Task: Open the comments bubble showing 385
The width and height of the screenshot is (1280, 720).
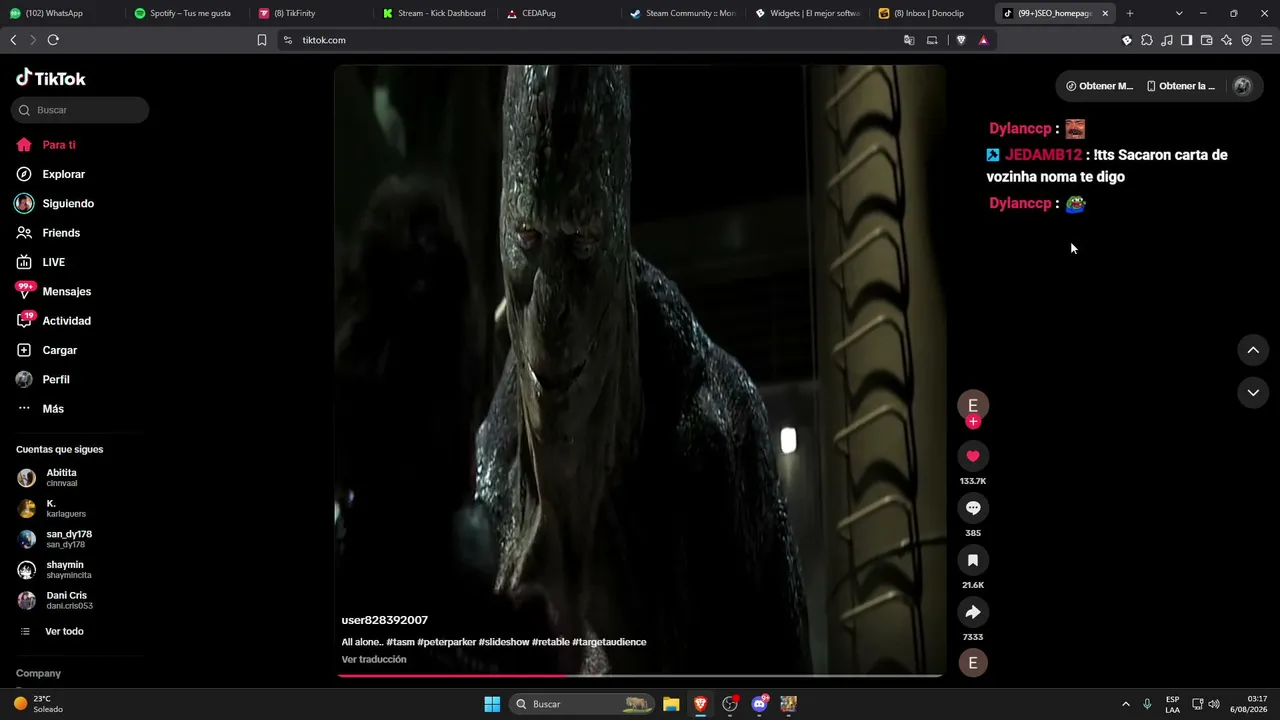Action: pyautogui.click(x=973, y=508)
